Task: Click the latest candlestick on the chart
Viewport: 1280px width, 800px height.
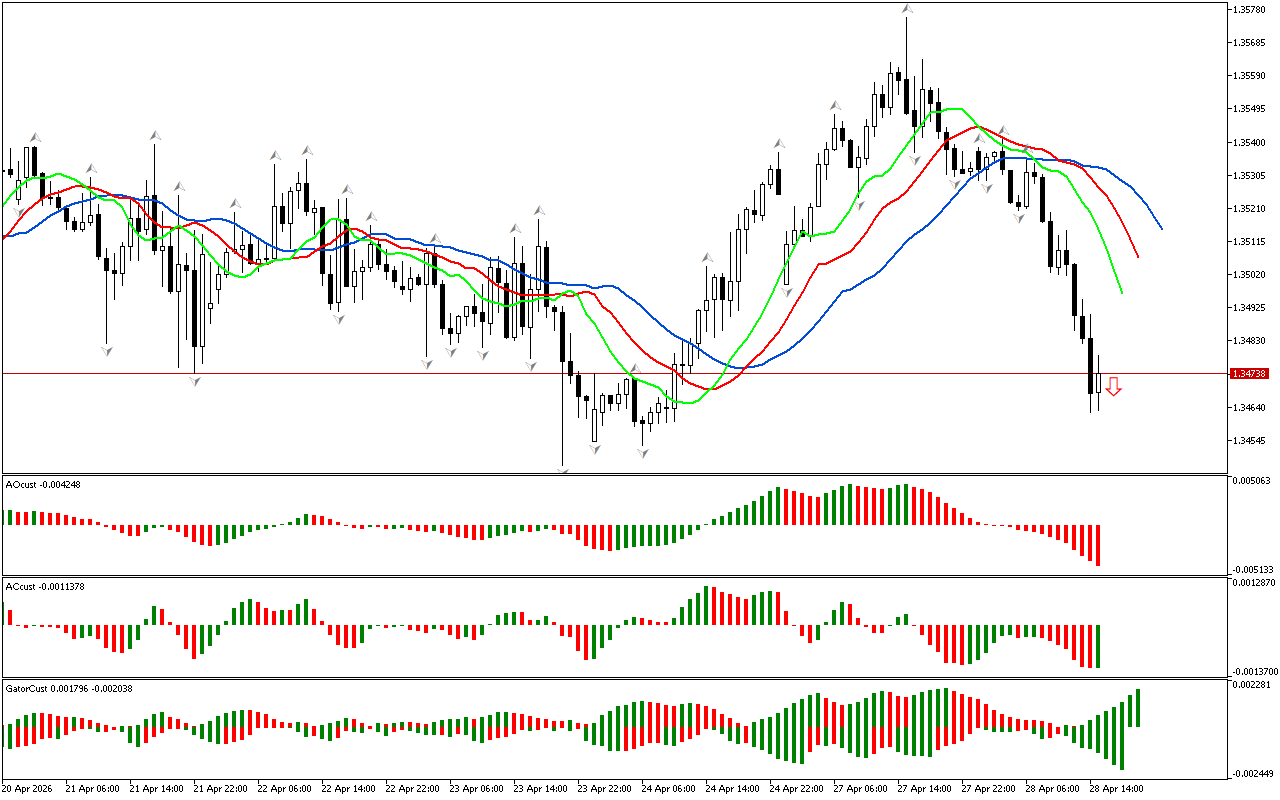Action: [1098, 383]
